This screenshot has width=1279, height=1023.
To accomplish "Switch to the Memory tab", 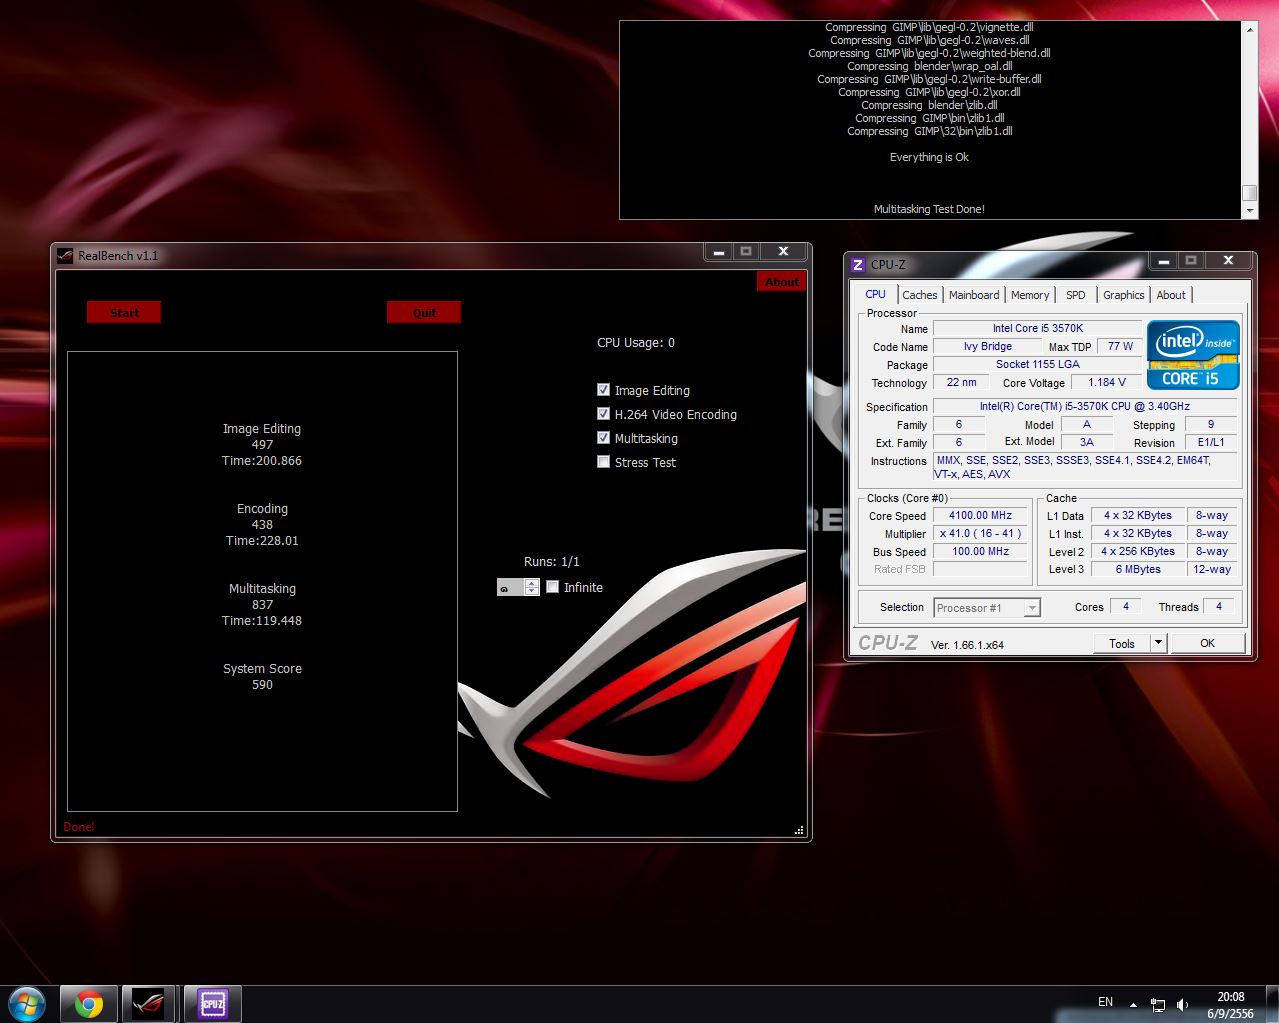I will click(1030, 295).
